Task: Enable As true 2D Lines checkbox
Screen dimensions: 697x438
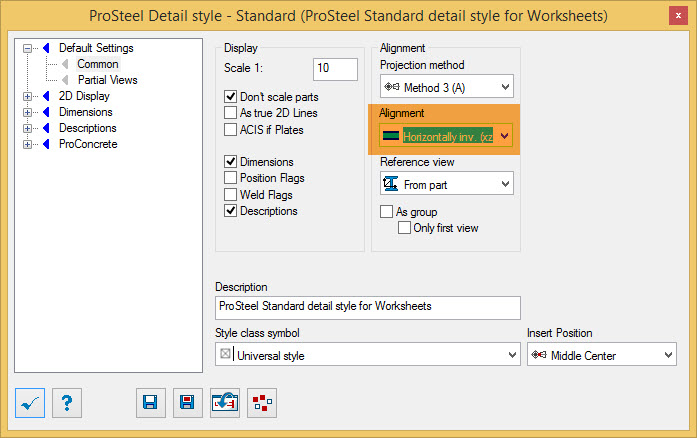Action: coord(230,113)
